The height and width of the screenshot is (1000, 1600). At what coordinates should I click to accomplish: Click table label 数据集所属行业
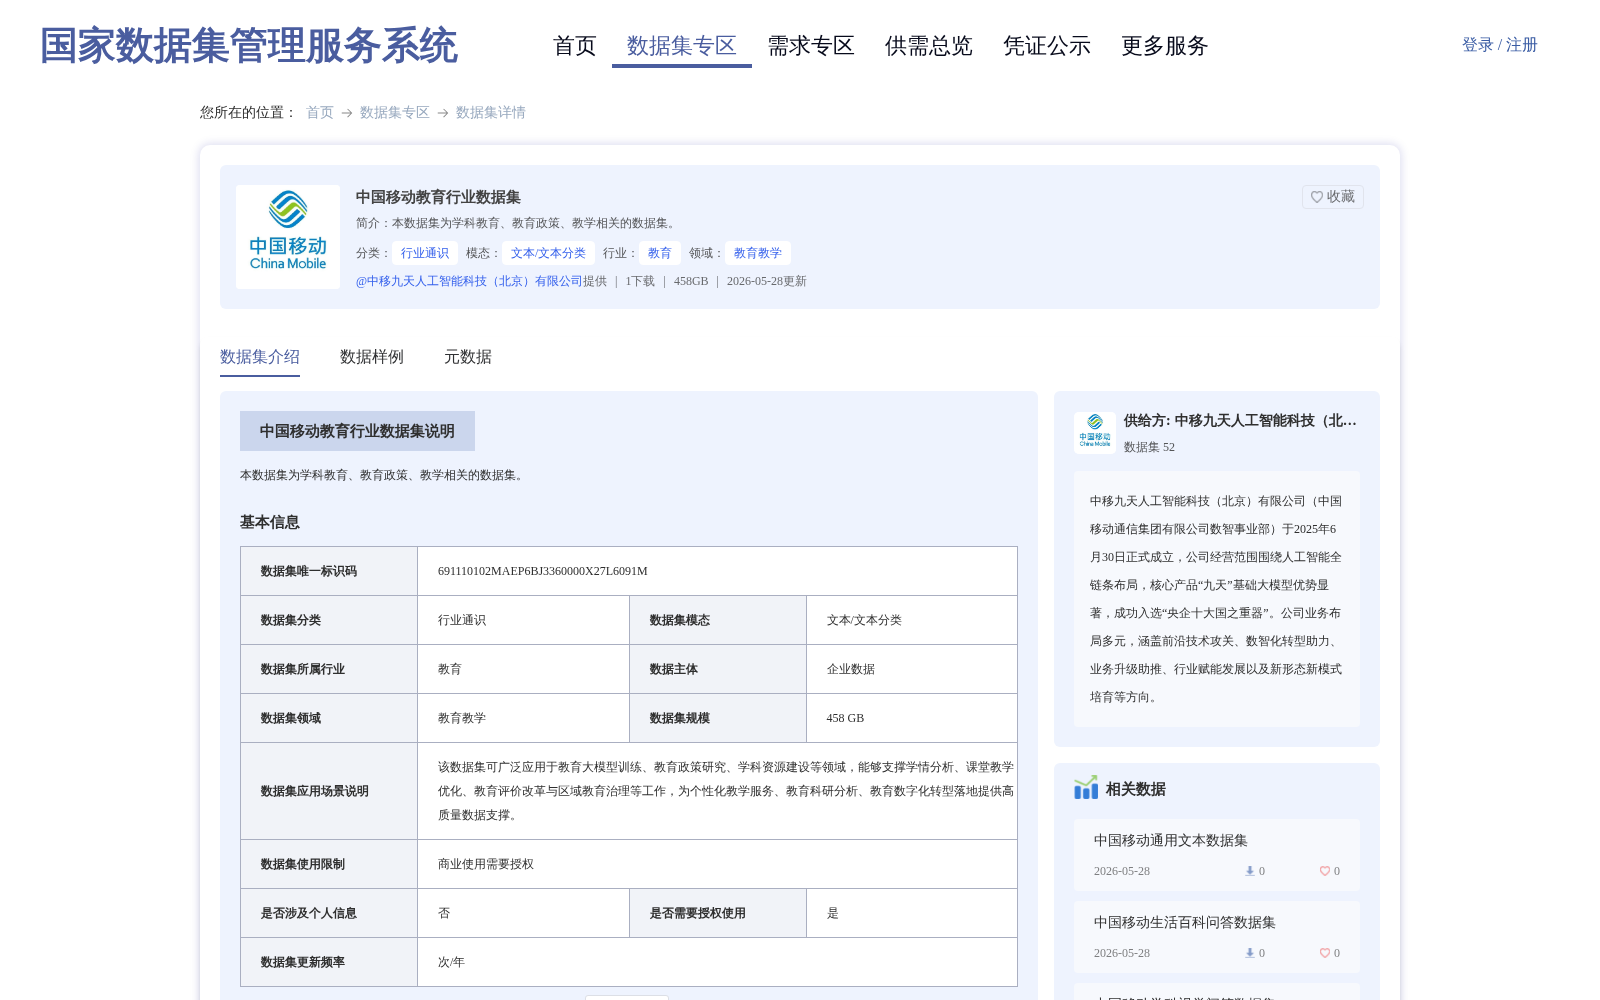click(x=303, y=669)
